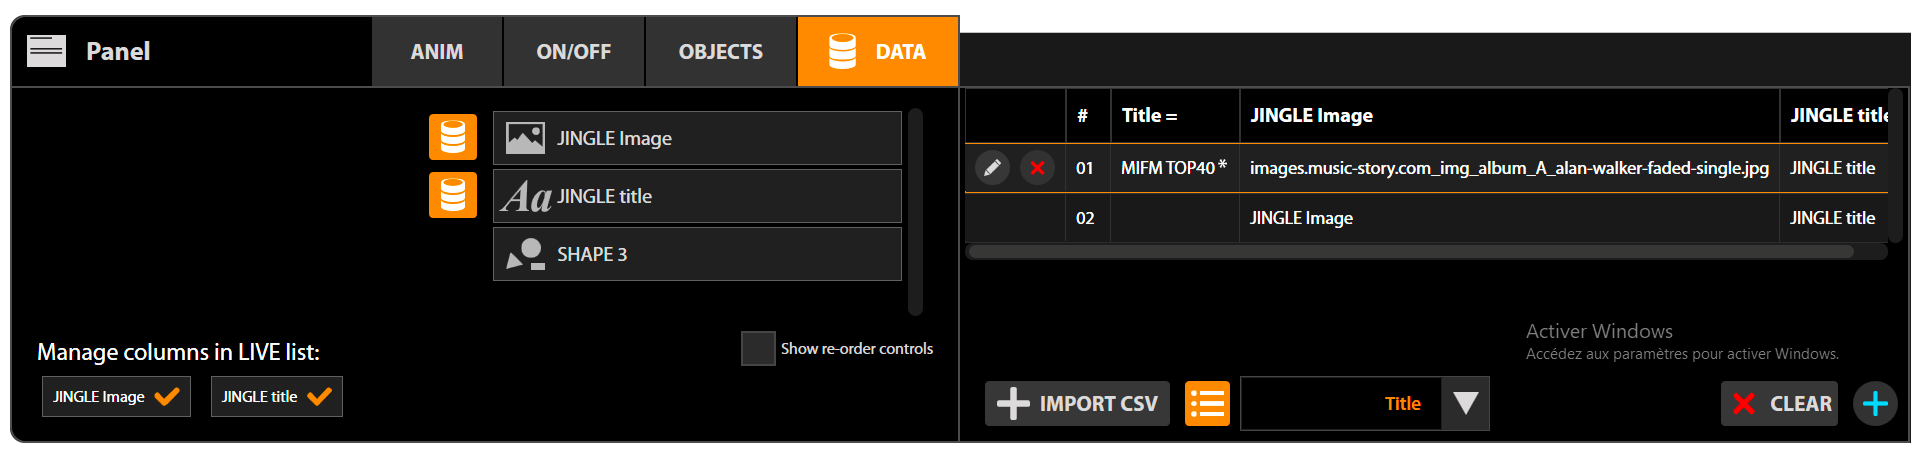The height and width of the screenshot is (453, 1920).
Task: Open the Title dropdown arrow
Action: tap(1465, 404)
